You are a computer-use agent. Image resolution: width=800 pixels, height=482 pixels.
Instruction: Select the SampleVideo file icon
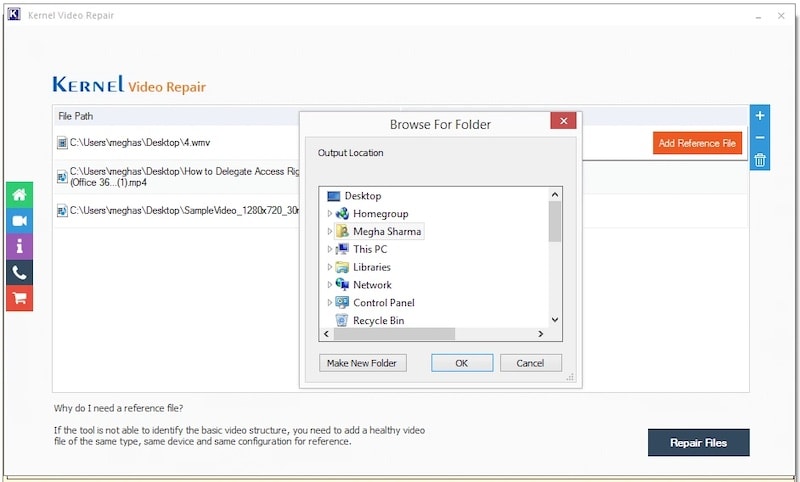pos(62,211)
